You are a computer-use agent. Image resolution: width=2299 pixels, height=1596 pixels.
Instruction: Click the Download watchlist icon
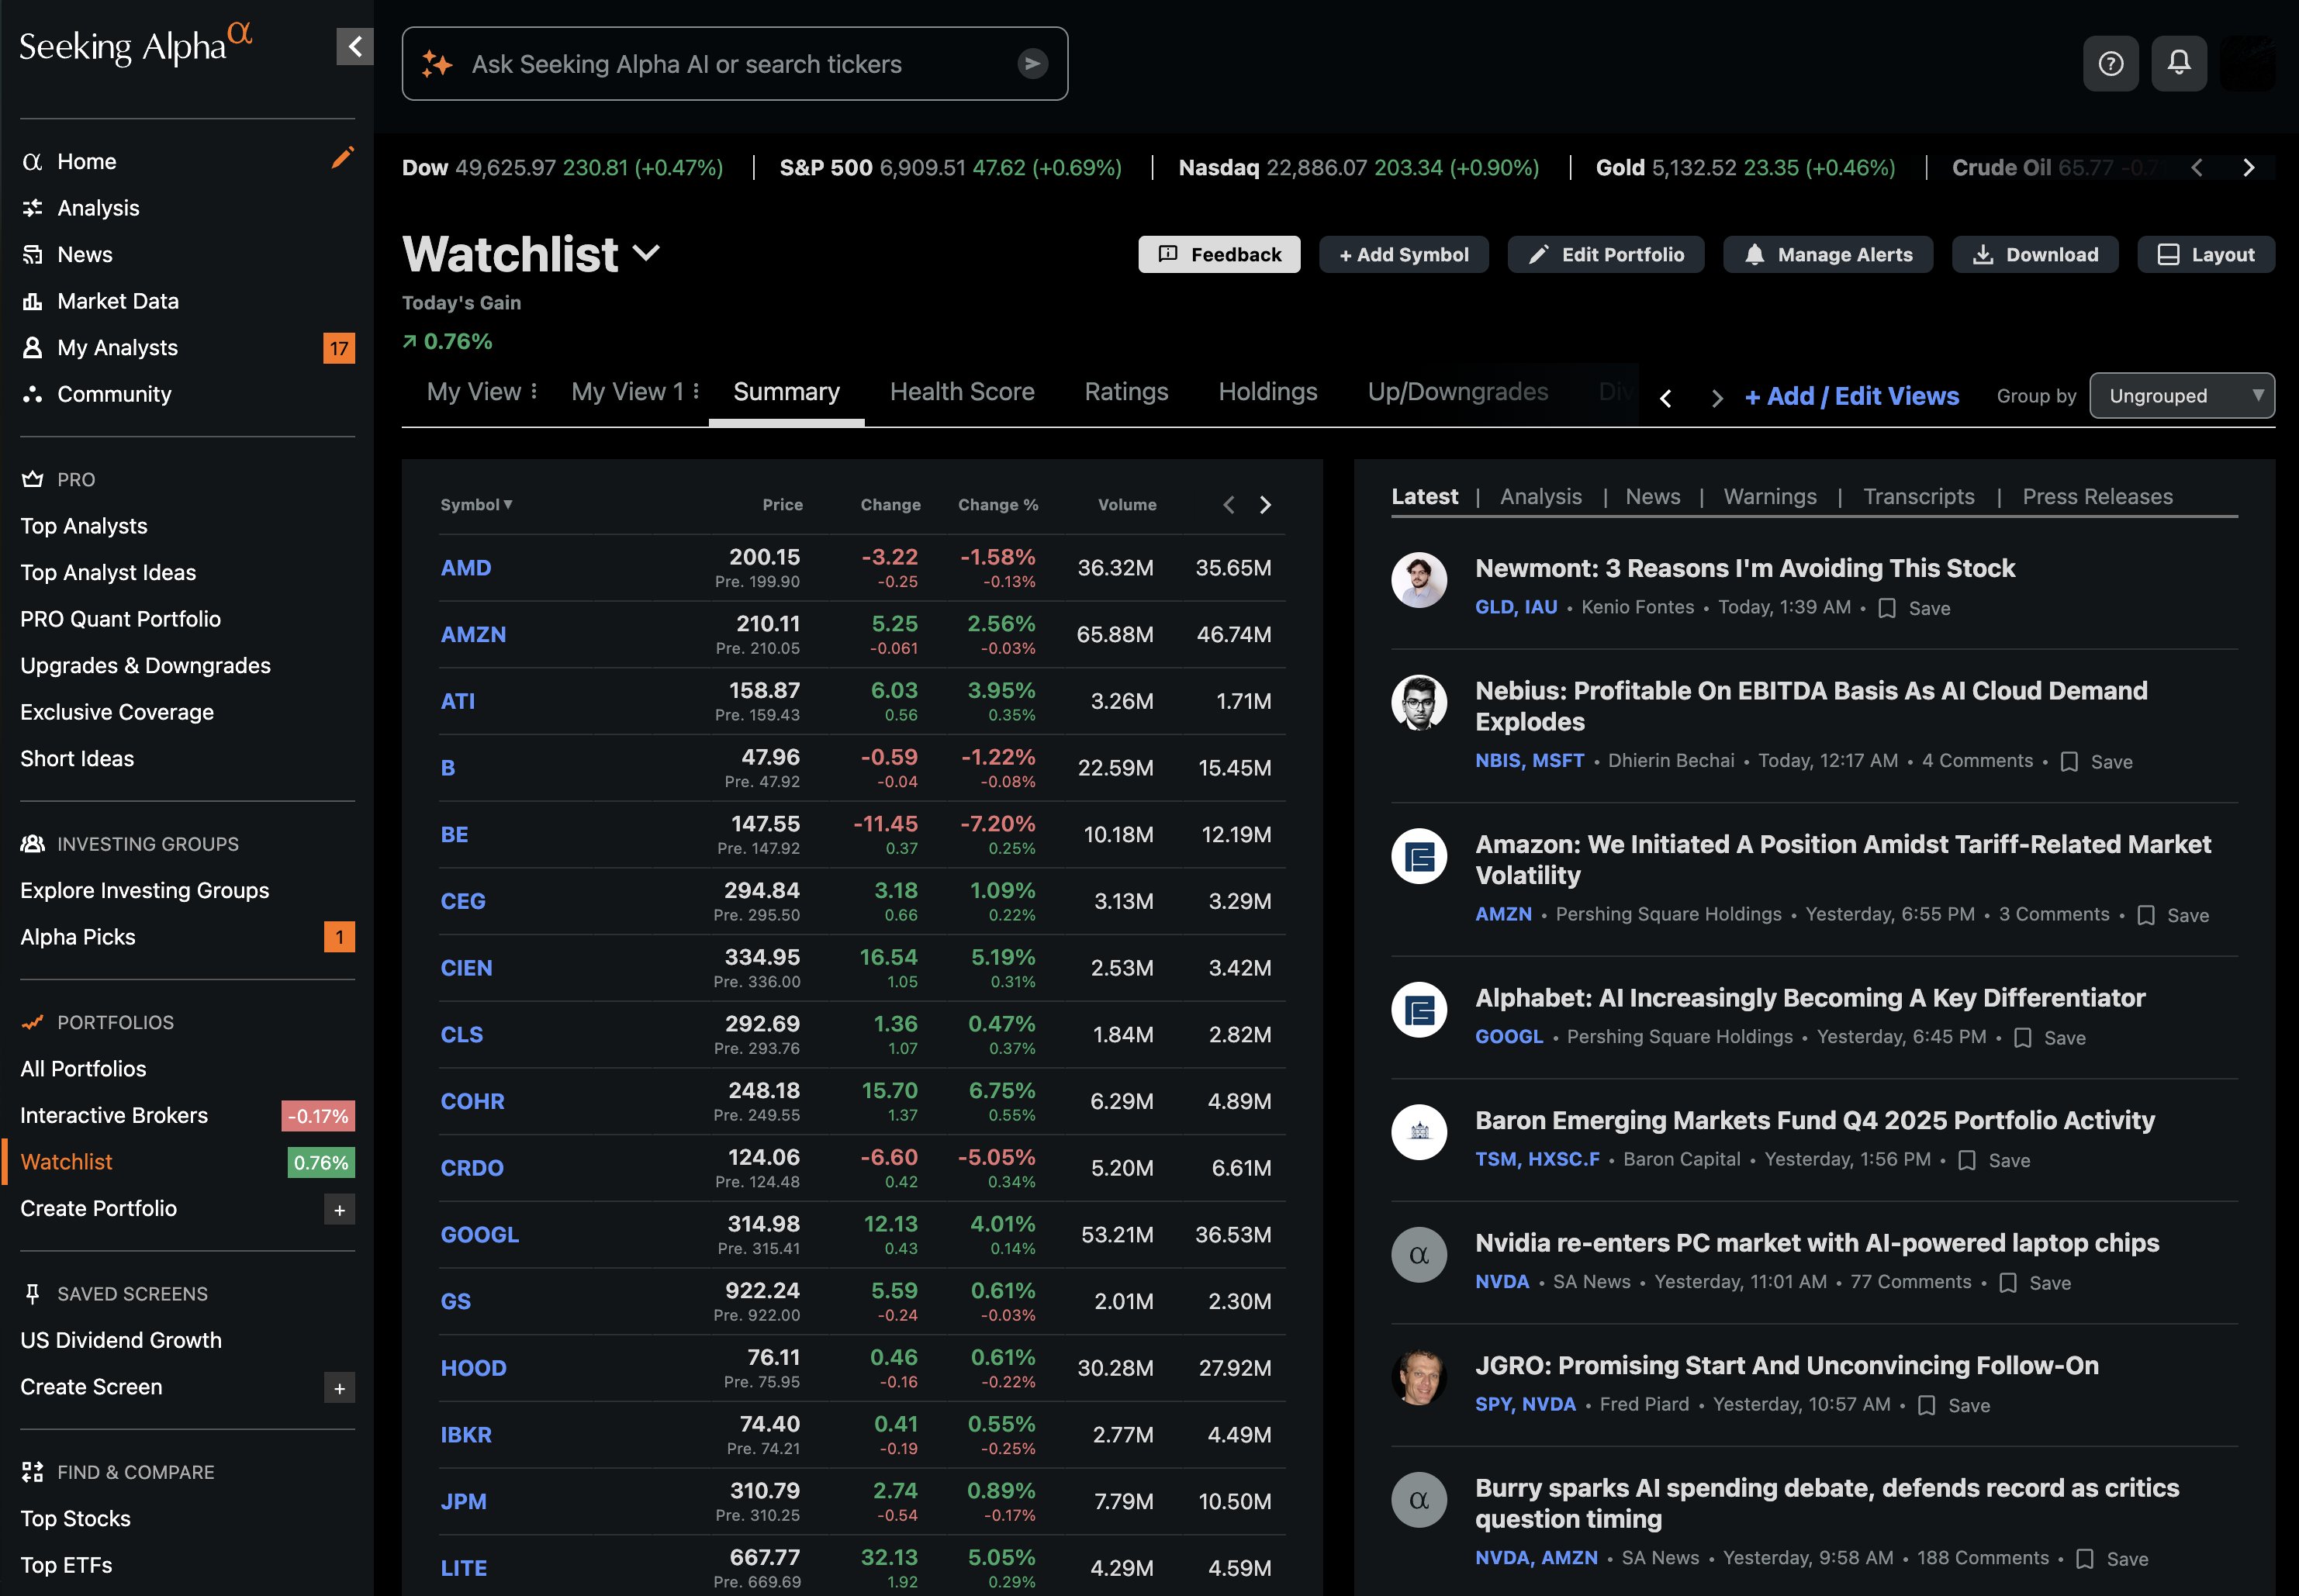point(1983,254)
